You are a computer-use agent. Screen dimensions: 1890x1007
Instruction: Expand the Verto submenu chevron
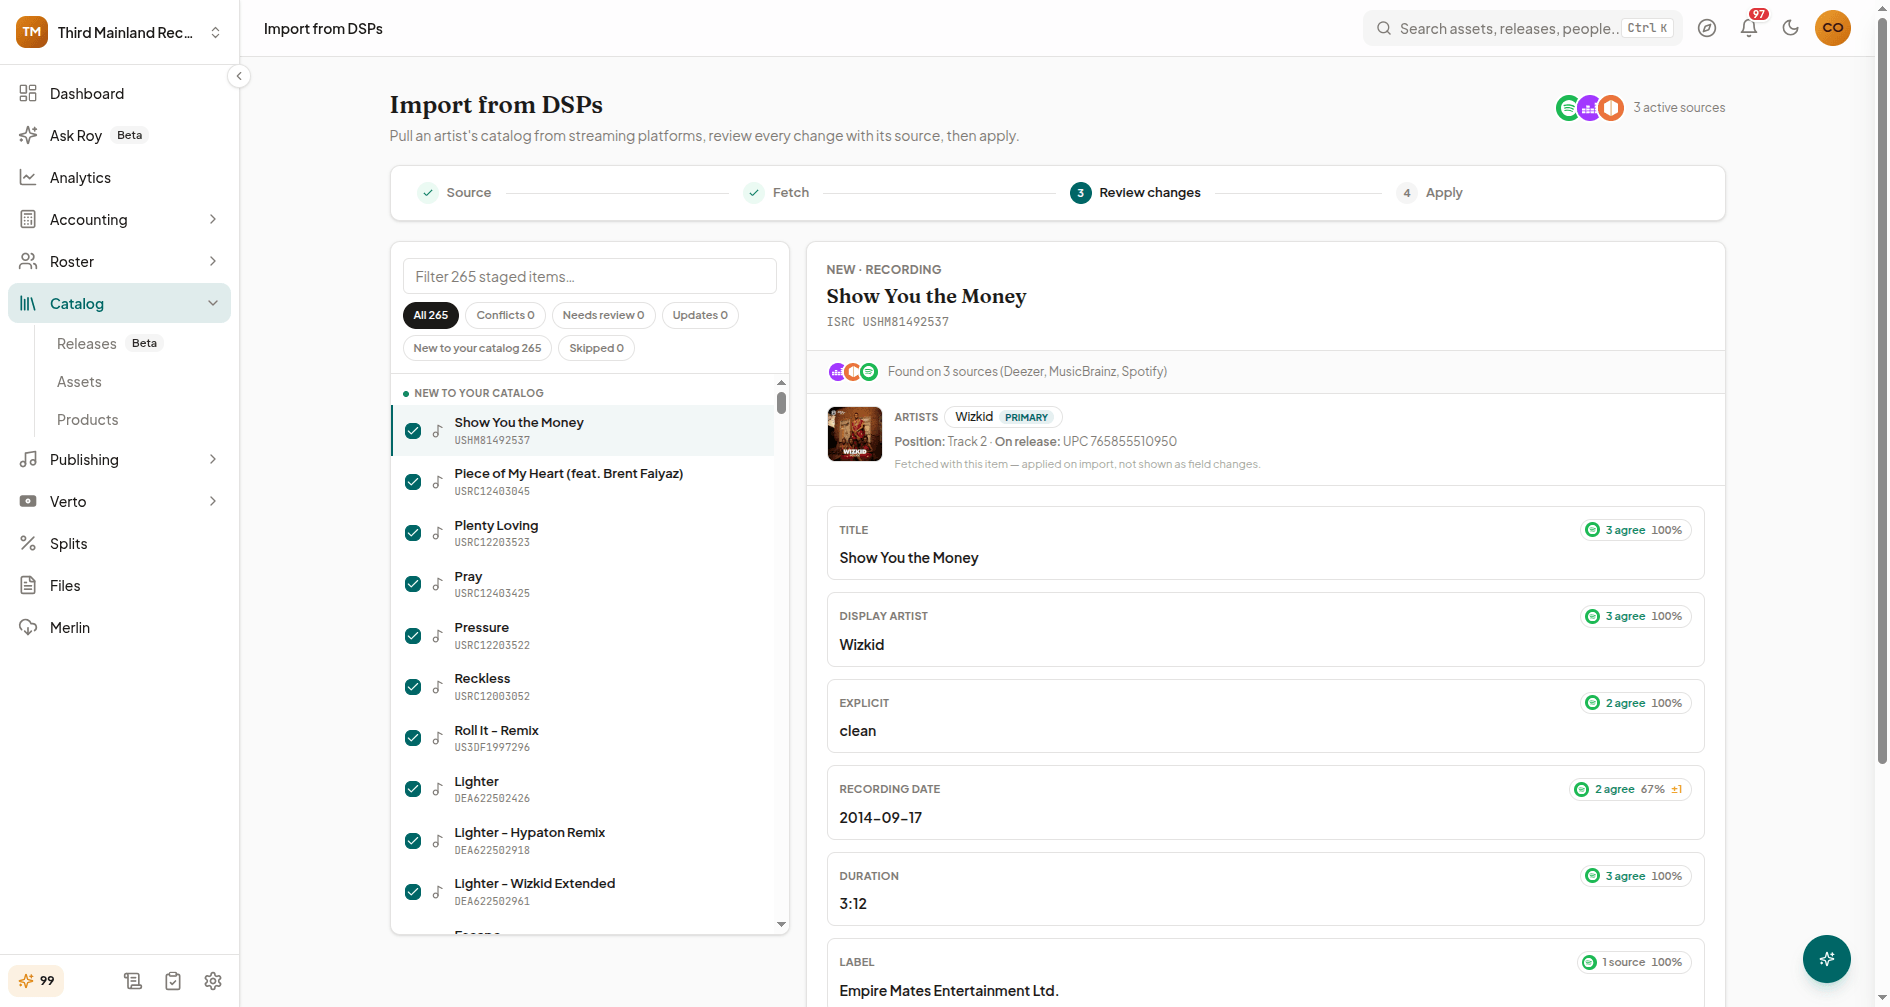click(x=213, y=501)
